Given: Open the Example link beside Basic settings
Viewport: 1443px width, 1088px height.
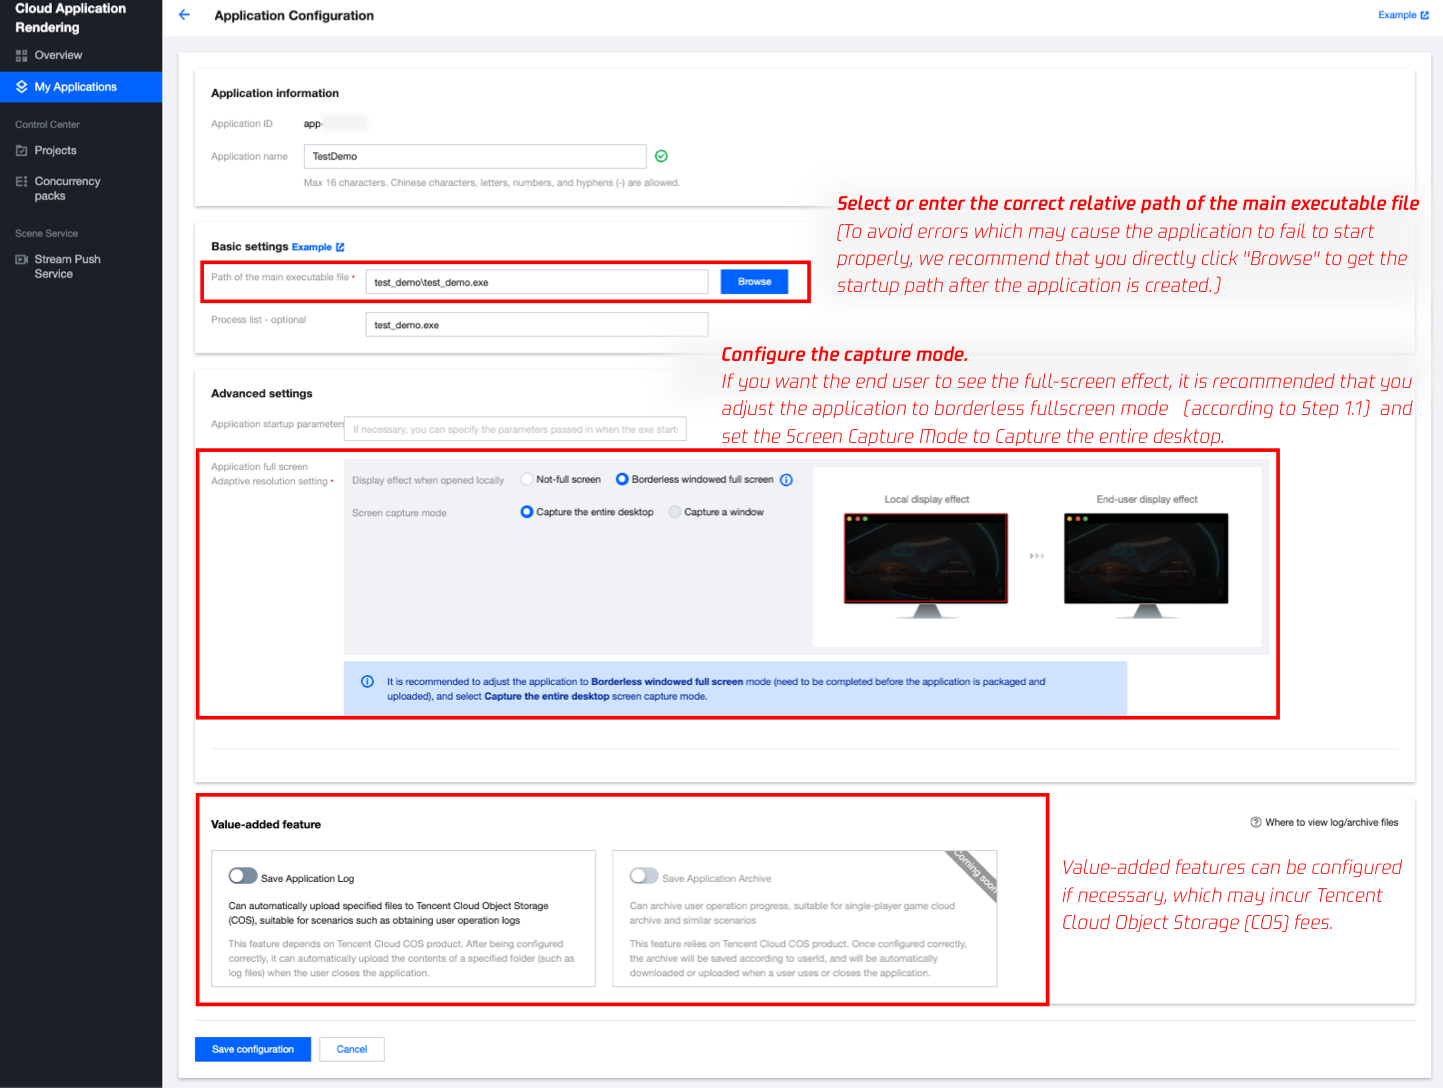Looking at the screenshot, I should (318, 247).
